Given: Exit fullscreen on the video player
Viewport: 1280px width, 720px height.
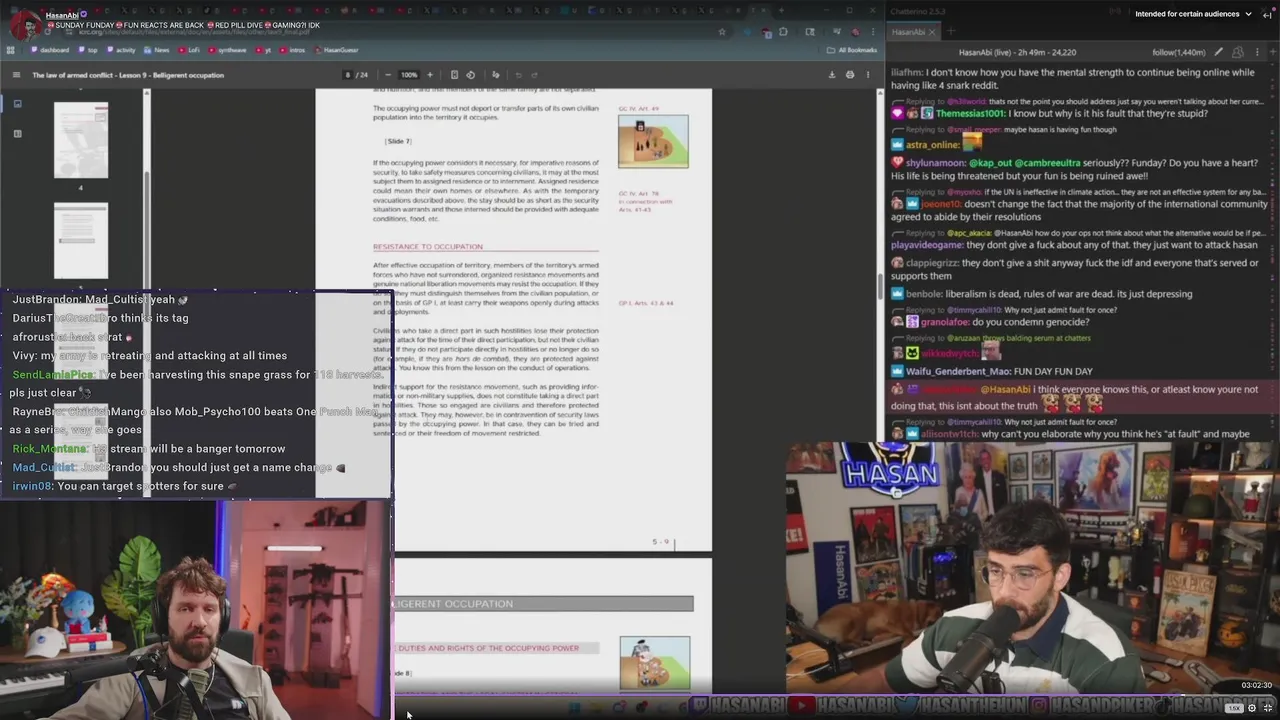Looking at the screenshot, I should [x=1268, y=708].
